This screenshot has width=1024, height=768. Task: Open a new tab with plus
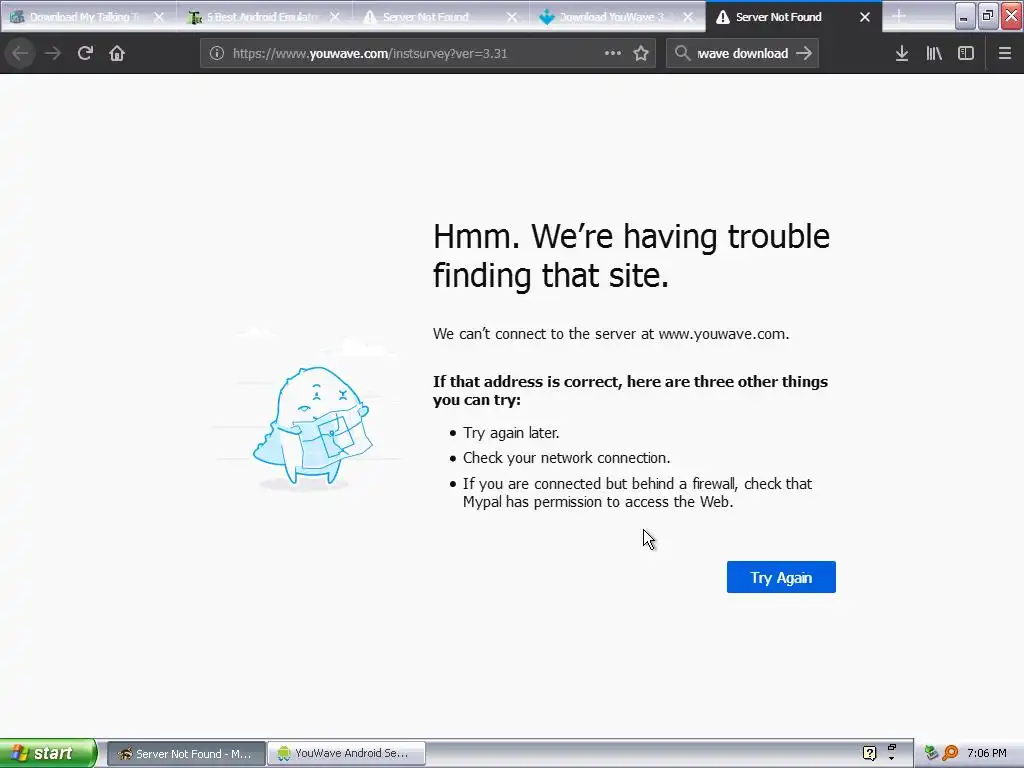[899, 16]
